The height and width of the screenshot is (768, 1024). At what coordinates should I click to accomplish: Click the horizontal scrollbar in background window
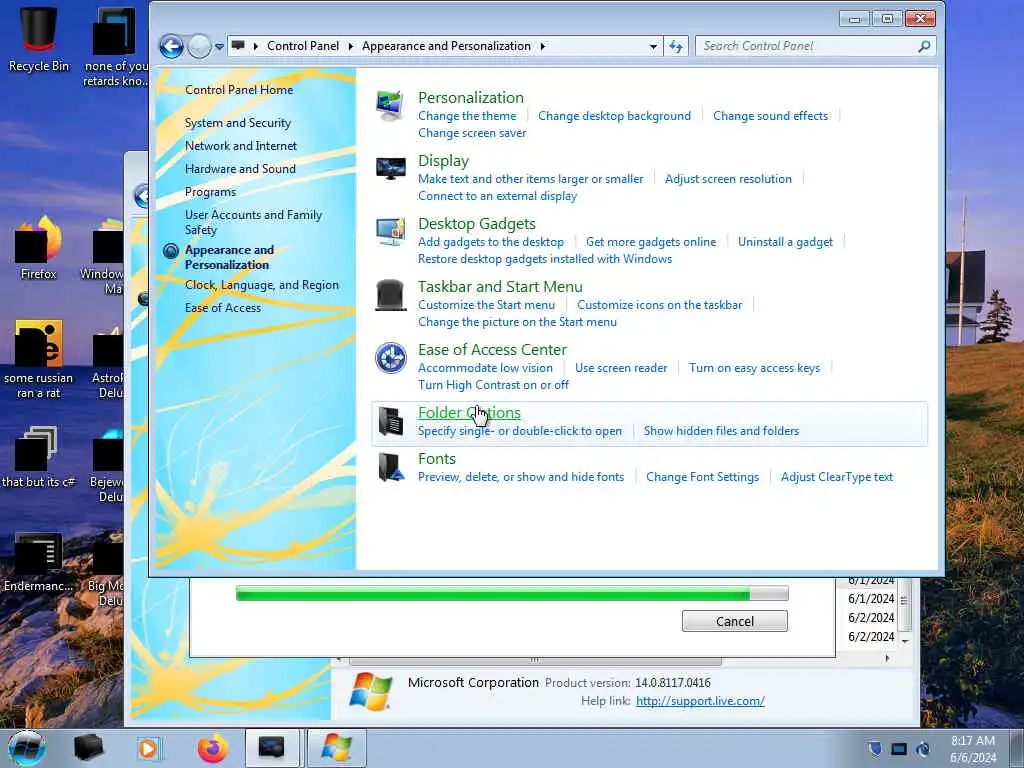tap(536, 660)
